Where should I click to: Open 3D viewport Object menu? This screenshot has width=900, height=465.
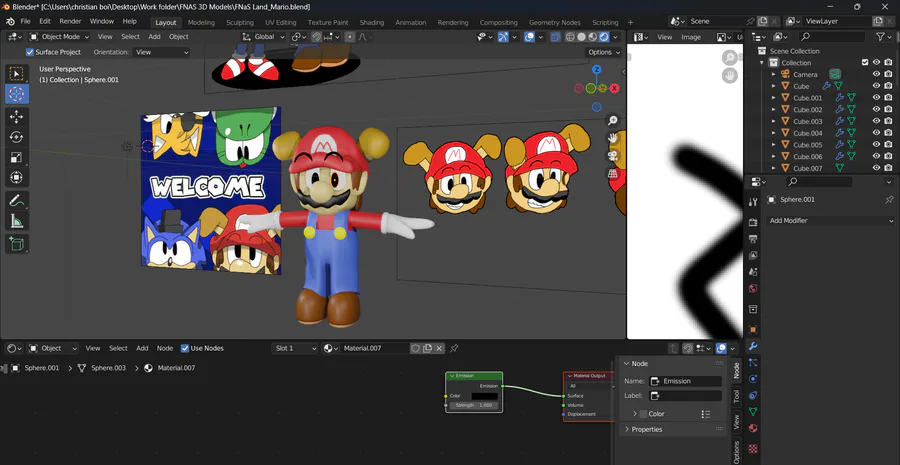point(179,37)
